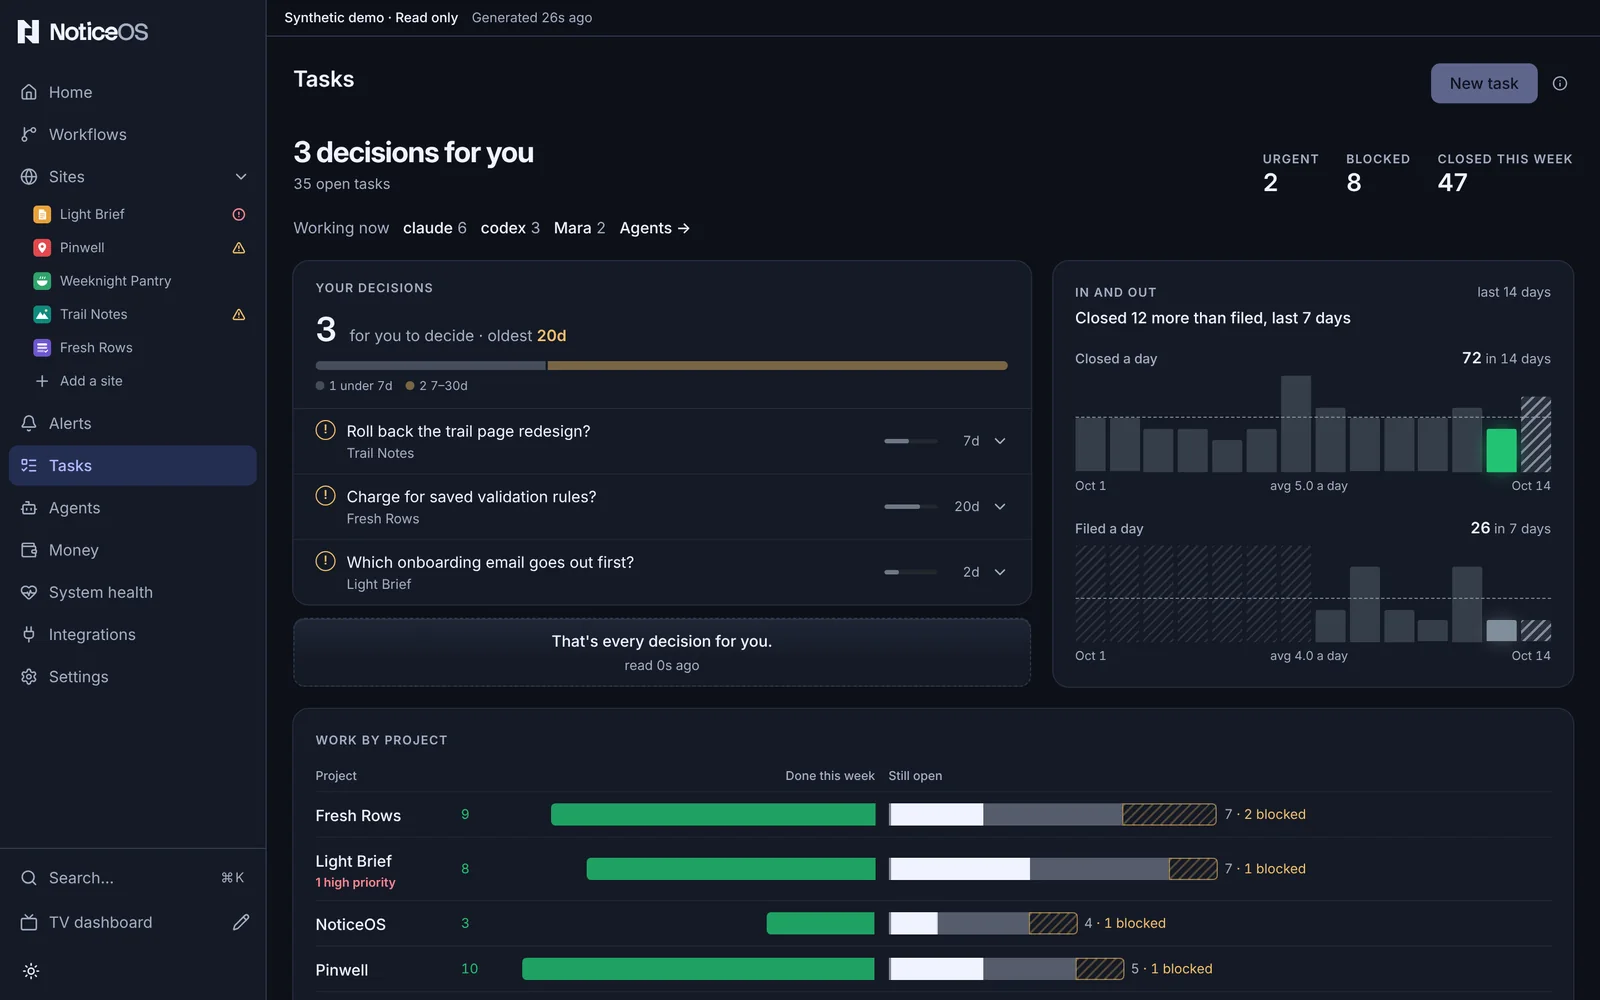
Task: Open the TV dashboard link
Action: 101,922
